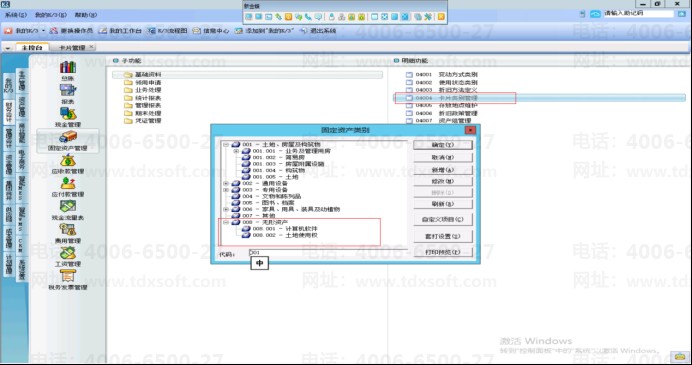Collapse the 008 无形资产 node

[x=226, y=222]
